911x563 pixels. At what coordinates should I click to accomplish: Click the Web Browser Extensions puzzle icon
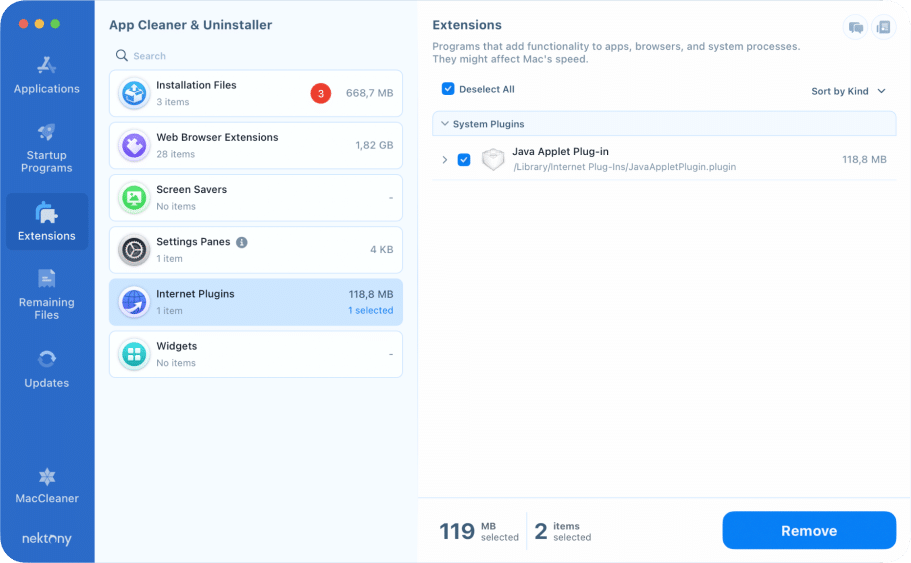tap(134, 145)
